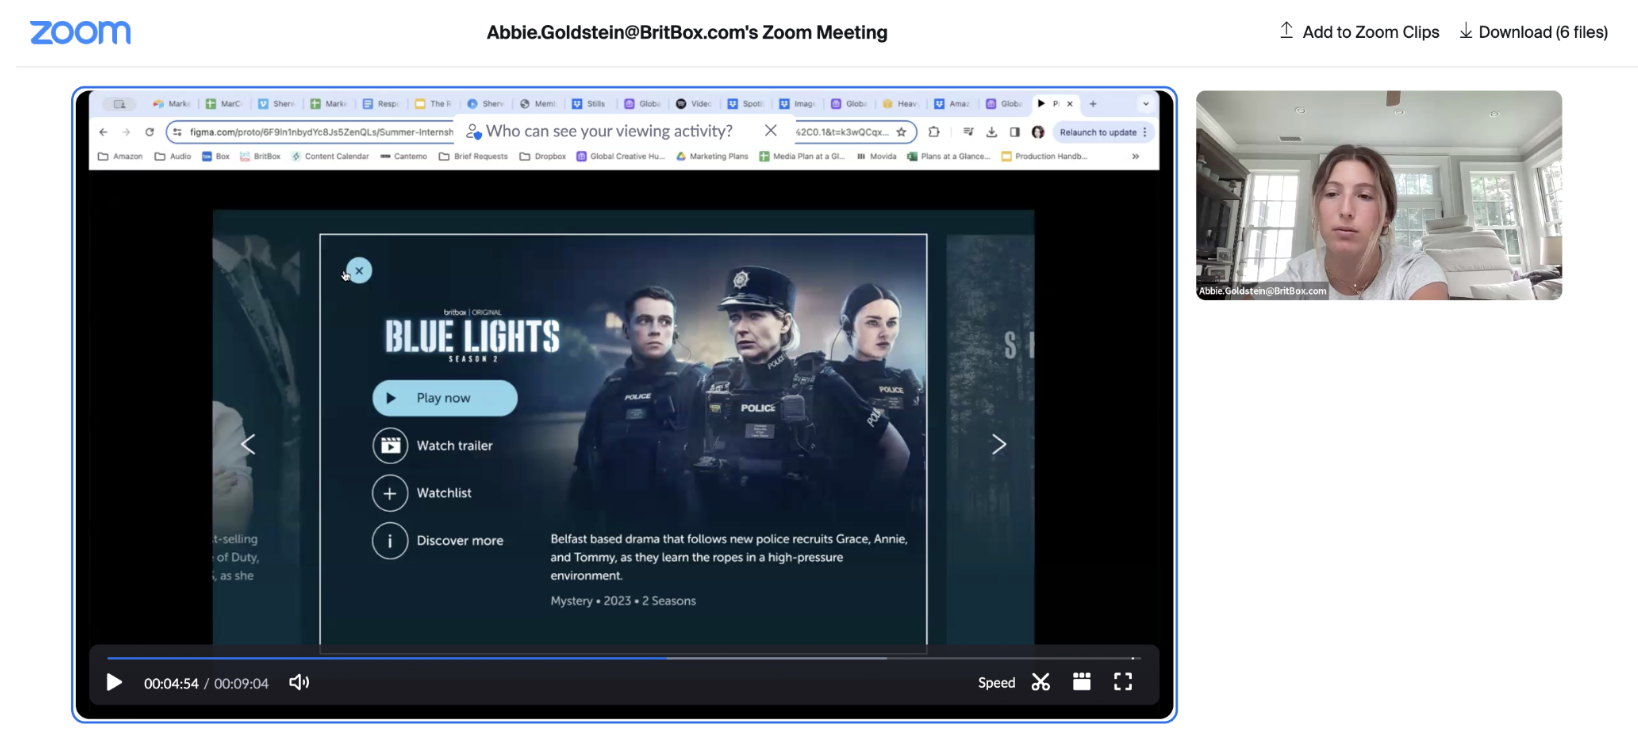Open the Speed playback menu

point(996,683)
